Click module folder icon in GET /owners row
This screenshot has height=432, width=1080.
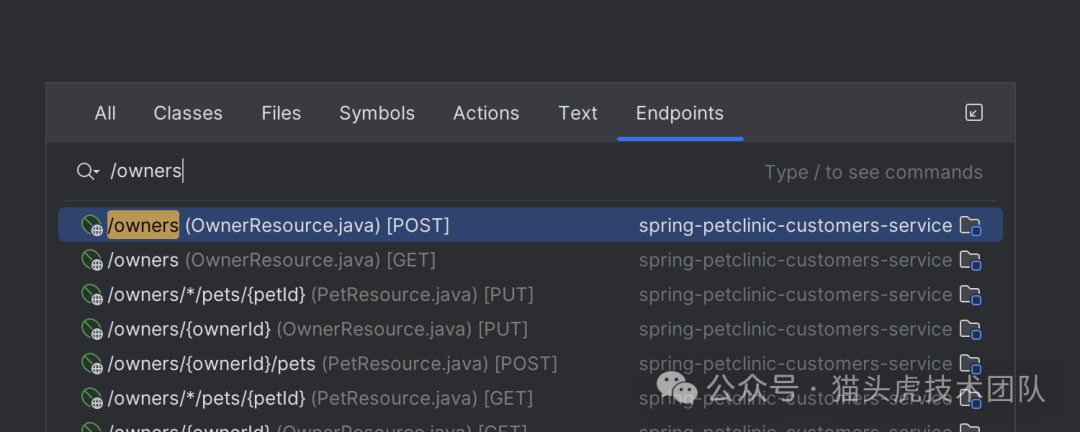(970, 260)
